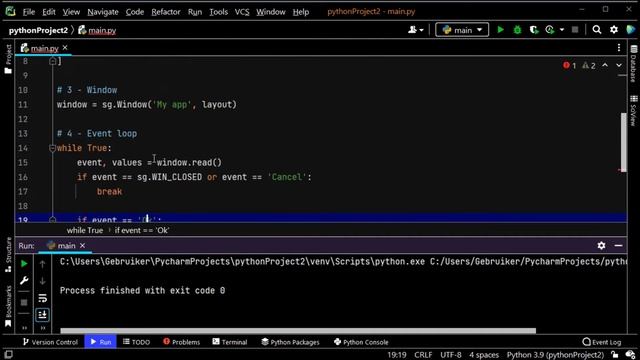Click Python 3.9 interpreter in status bar
The image size is (640, 360).
[555, 355]
